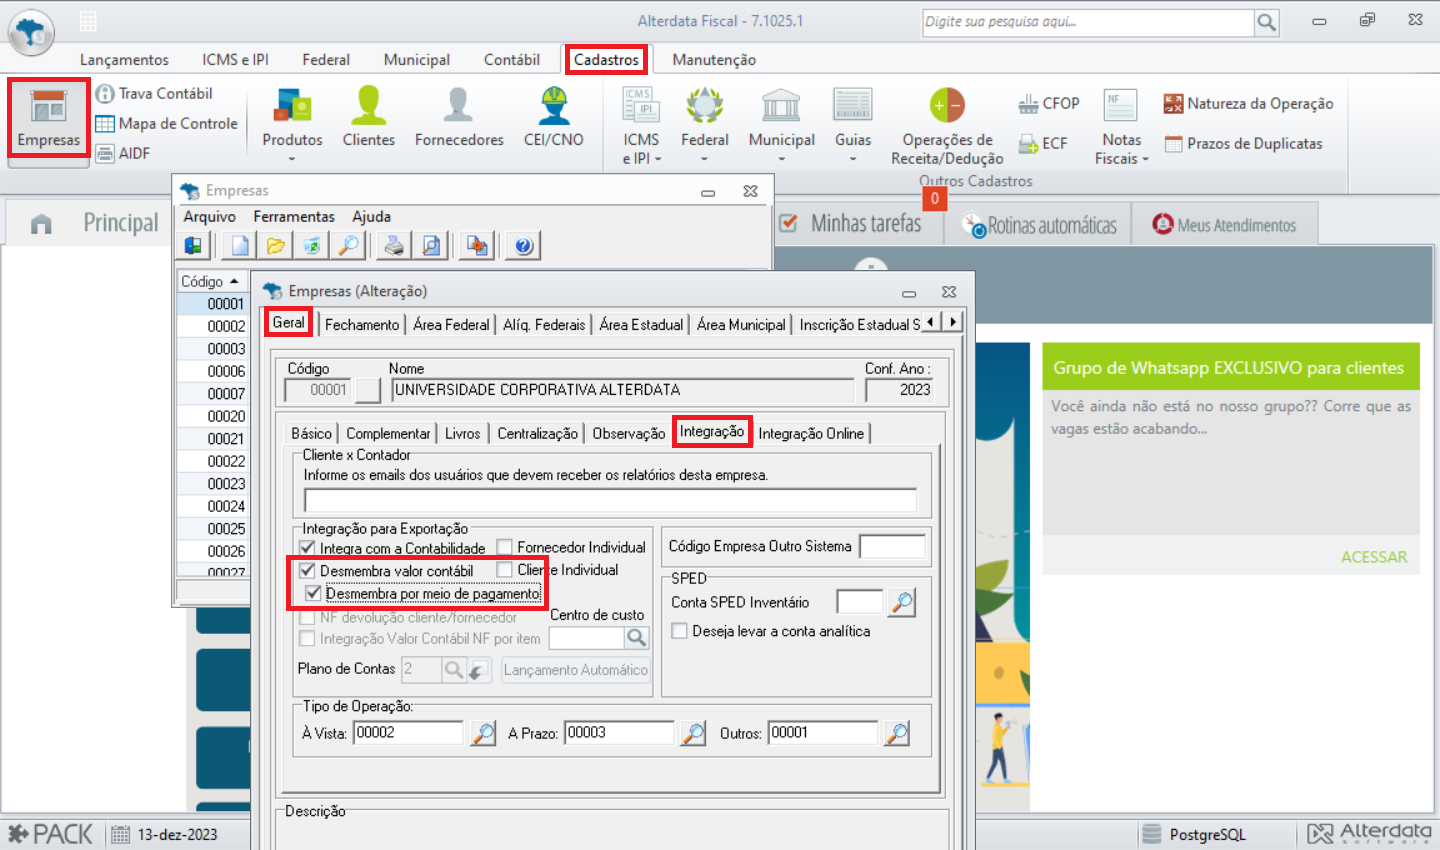The width and height of the screenshot is (1440, 850).
Task: Open the Guias ribbon button
Action: (853, 125)
